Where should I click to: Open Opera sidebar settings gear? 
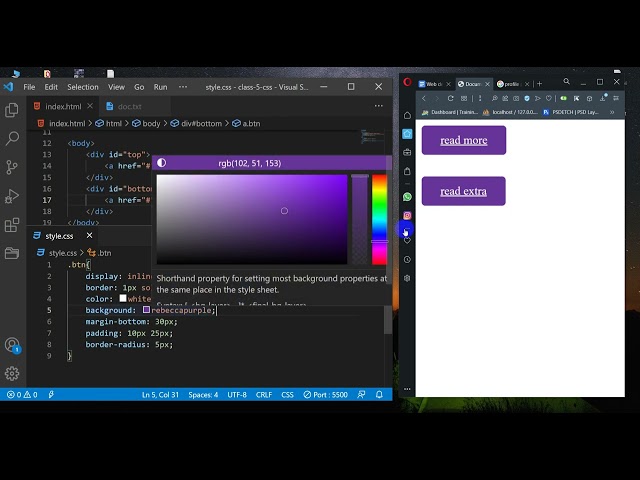(x=407, y=278)
